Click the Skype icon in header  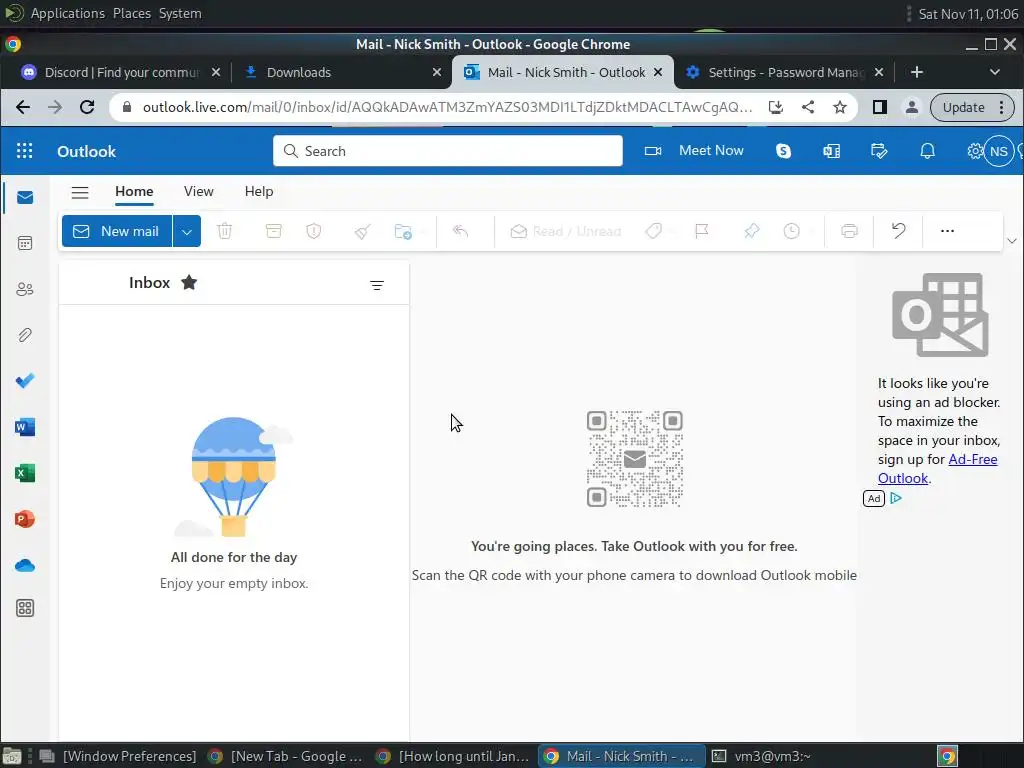pyautogui.click(x=783, y=151)
